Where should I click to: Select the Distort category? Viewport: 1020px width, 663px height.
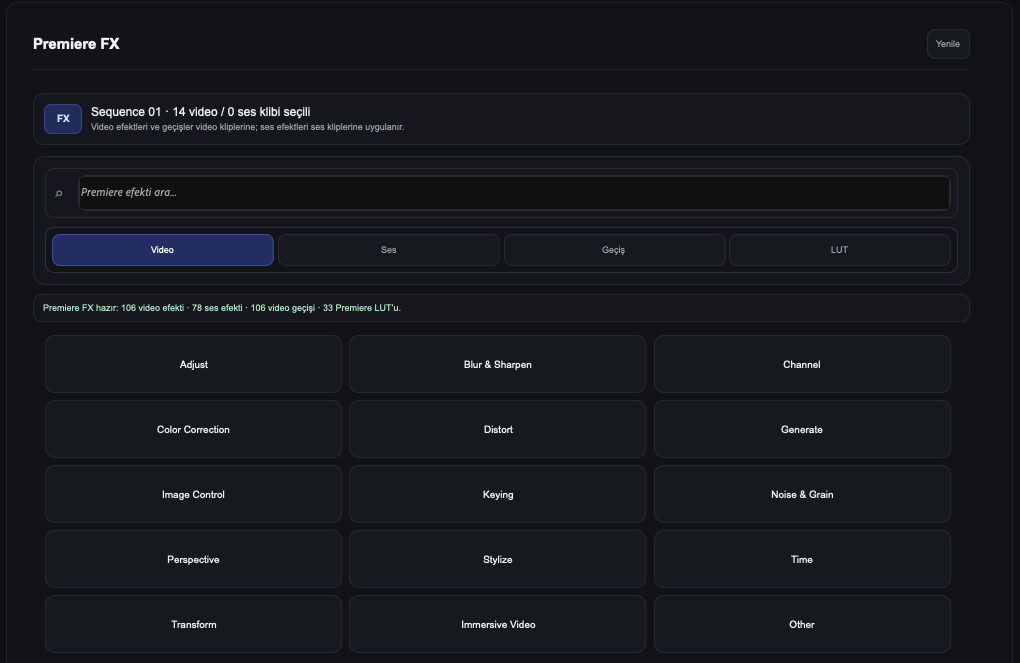(x=498, y=429)
